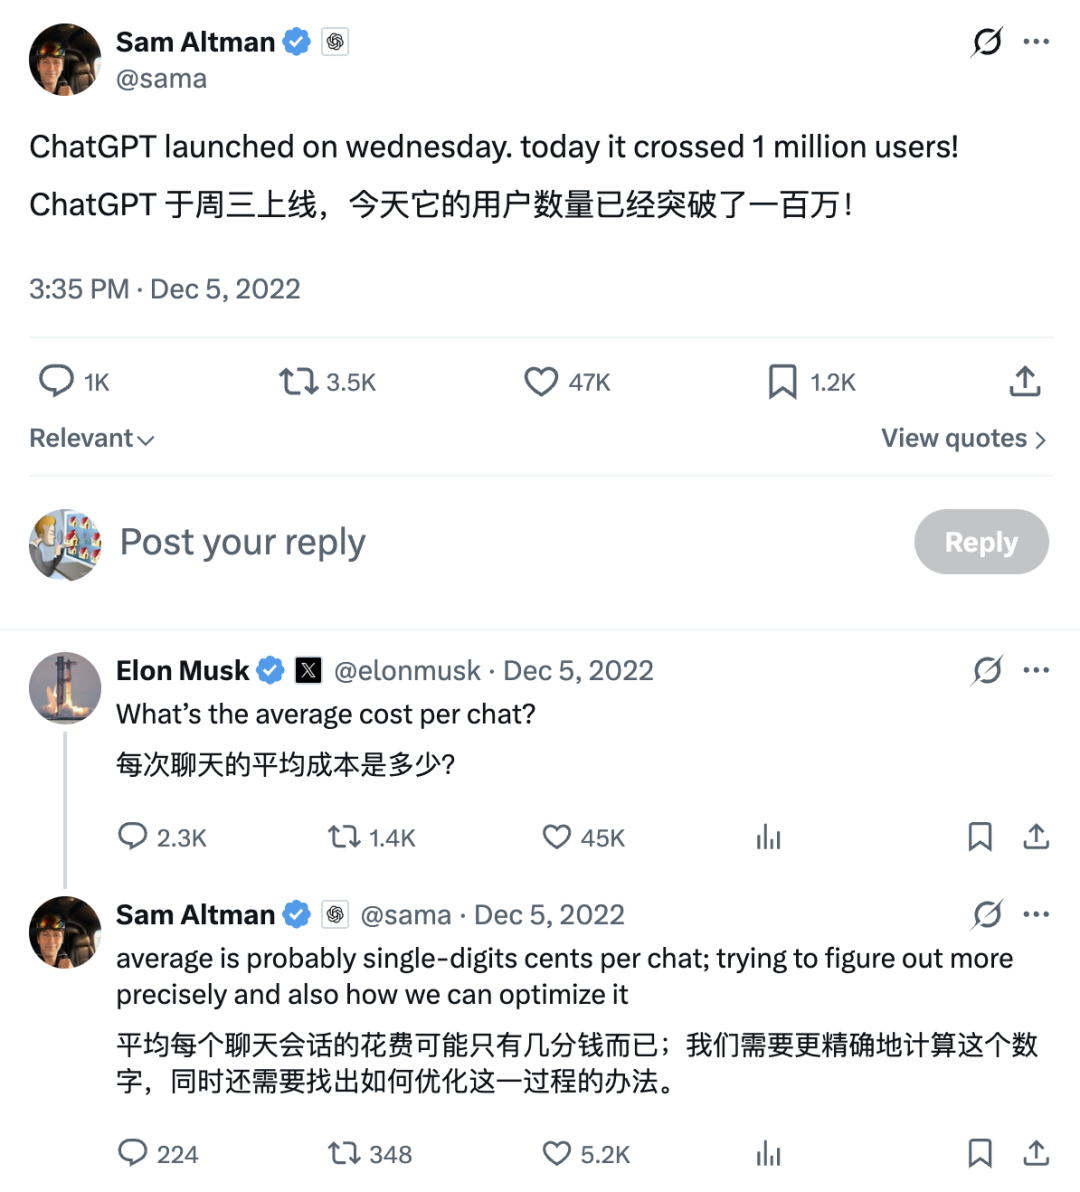The image size is (1080, 1192).
Task: Open more options on the main tweet
Action: point(1036,42)
